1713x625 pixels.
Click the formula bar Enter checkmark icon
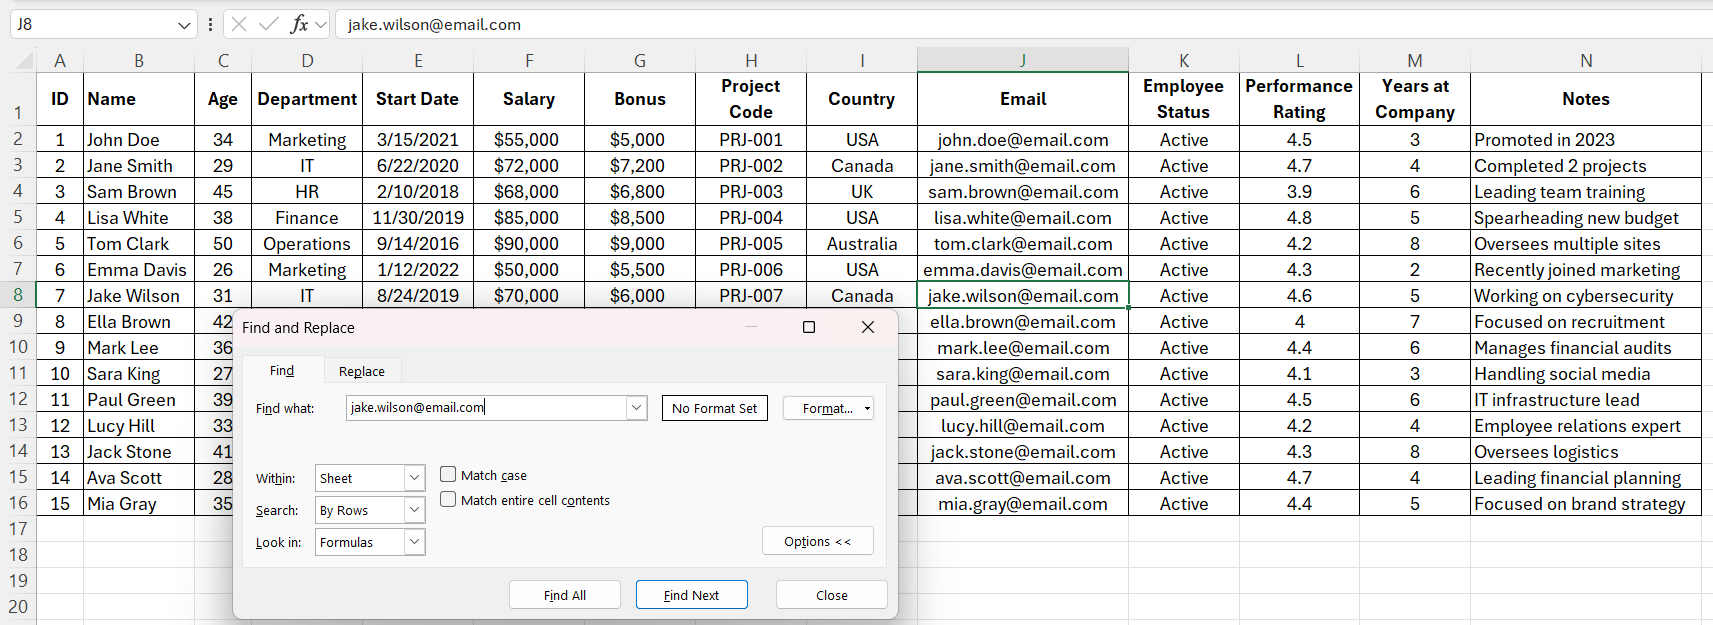click(x=268, y=24)
